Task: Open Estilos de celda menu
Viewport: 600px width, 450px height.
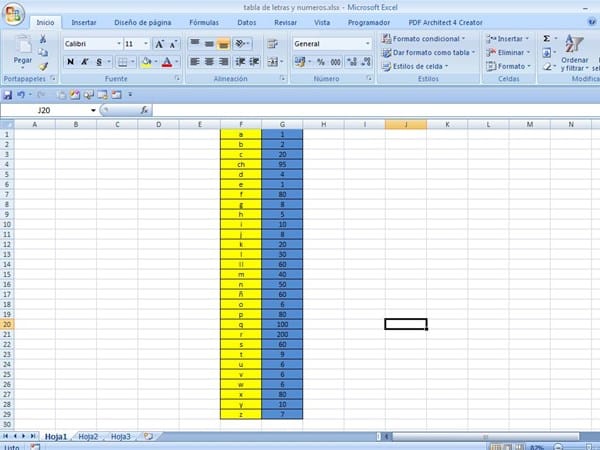Action: 415,66
